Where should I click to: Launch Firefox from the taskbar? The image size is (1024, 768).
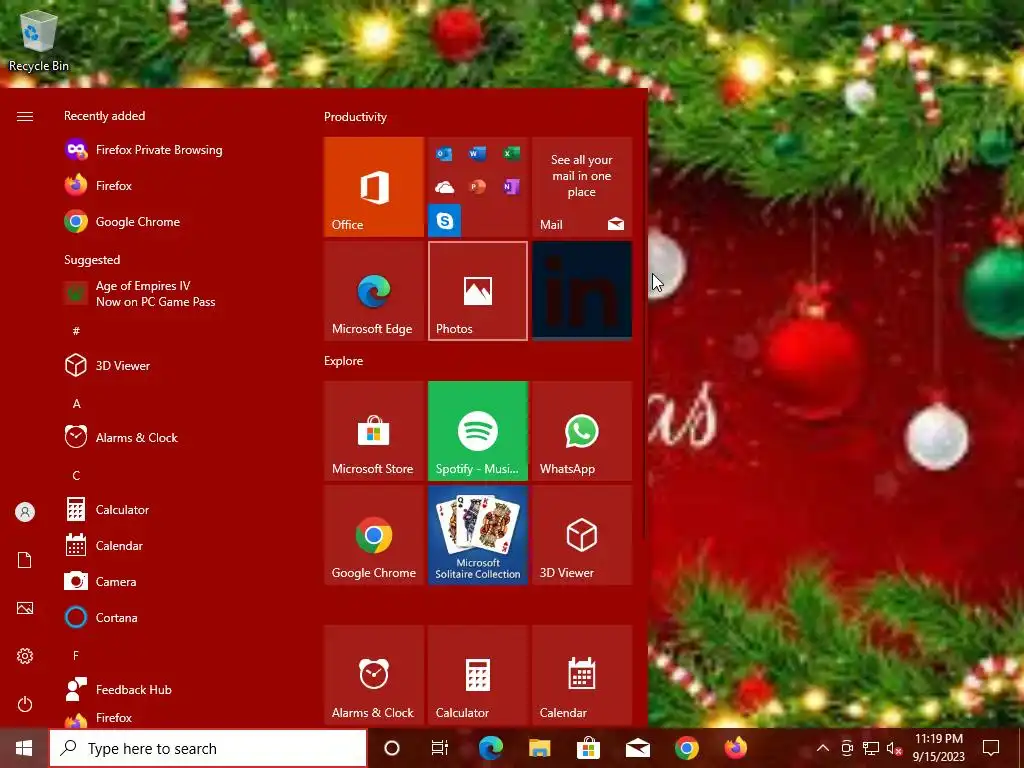[x=735, y=748]
